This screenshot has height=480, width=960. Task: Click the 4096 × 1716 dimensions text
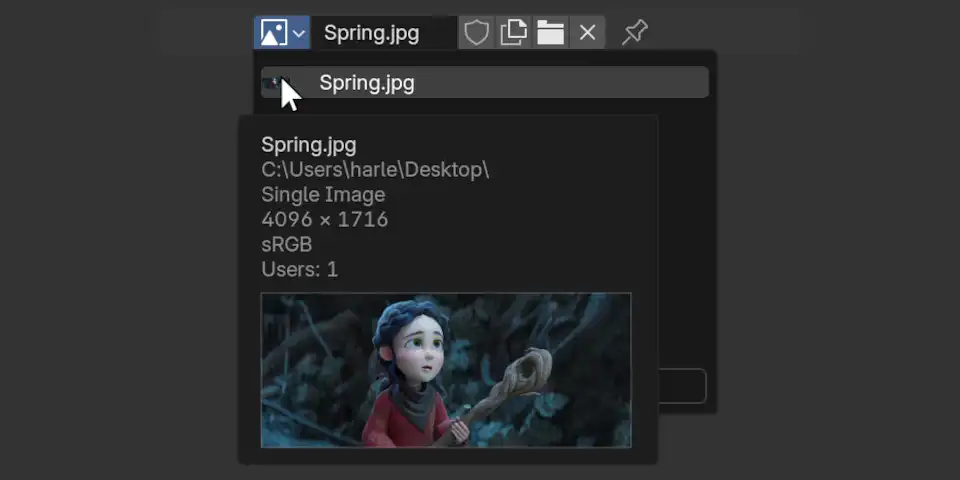324,219
